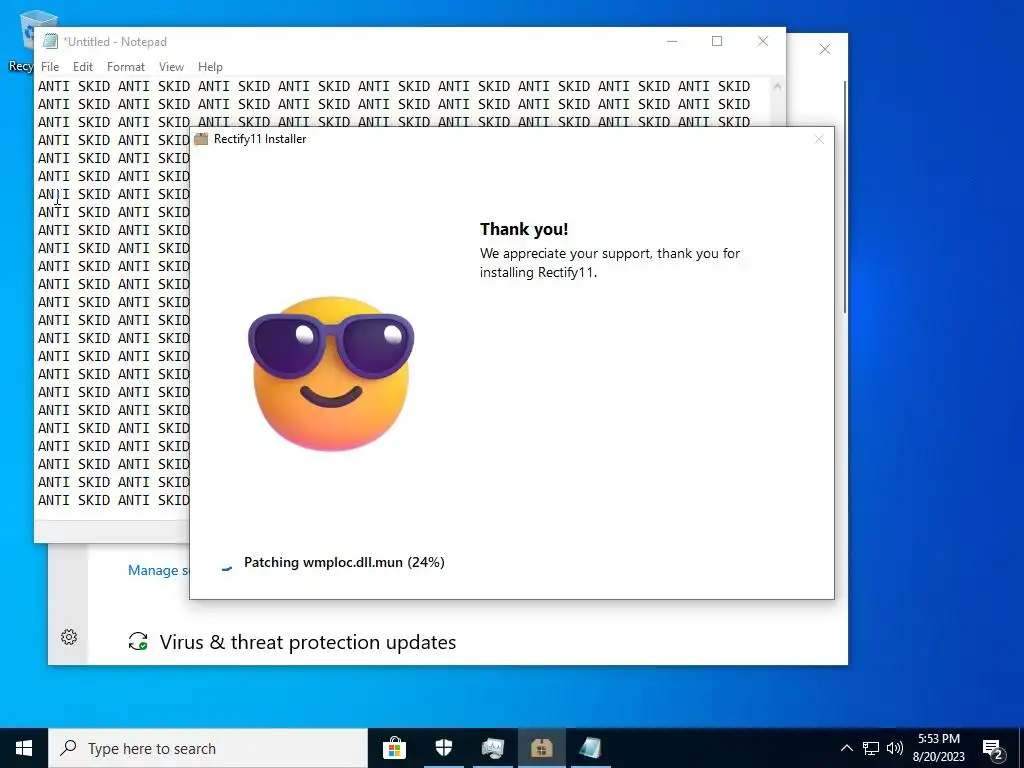1024x768 pixels.
Task: Click the Notepad icon in its title bar
Action: pos(50,41)
